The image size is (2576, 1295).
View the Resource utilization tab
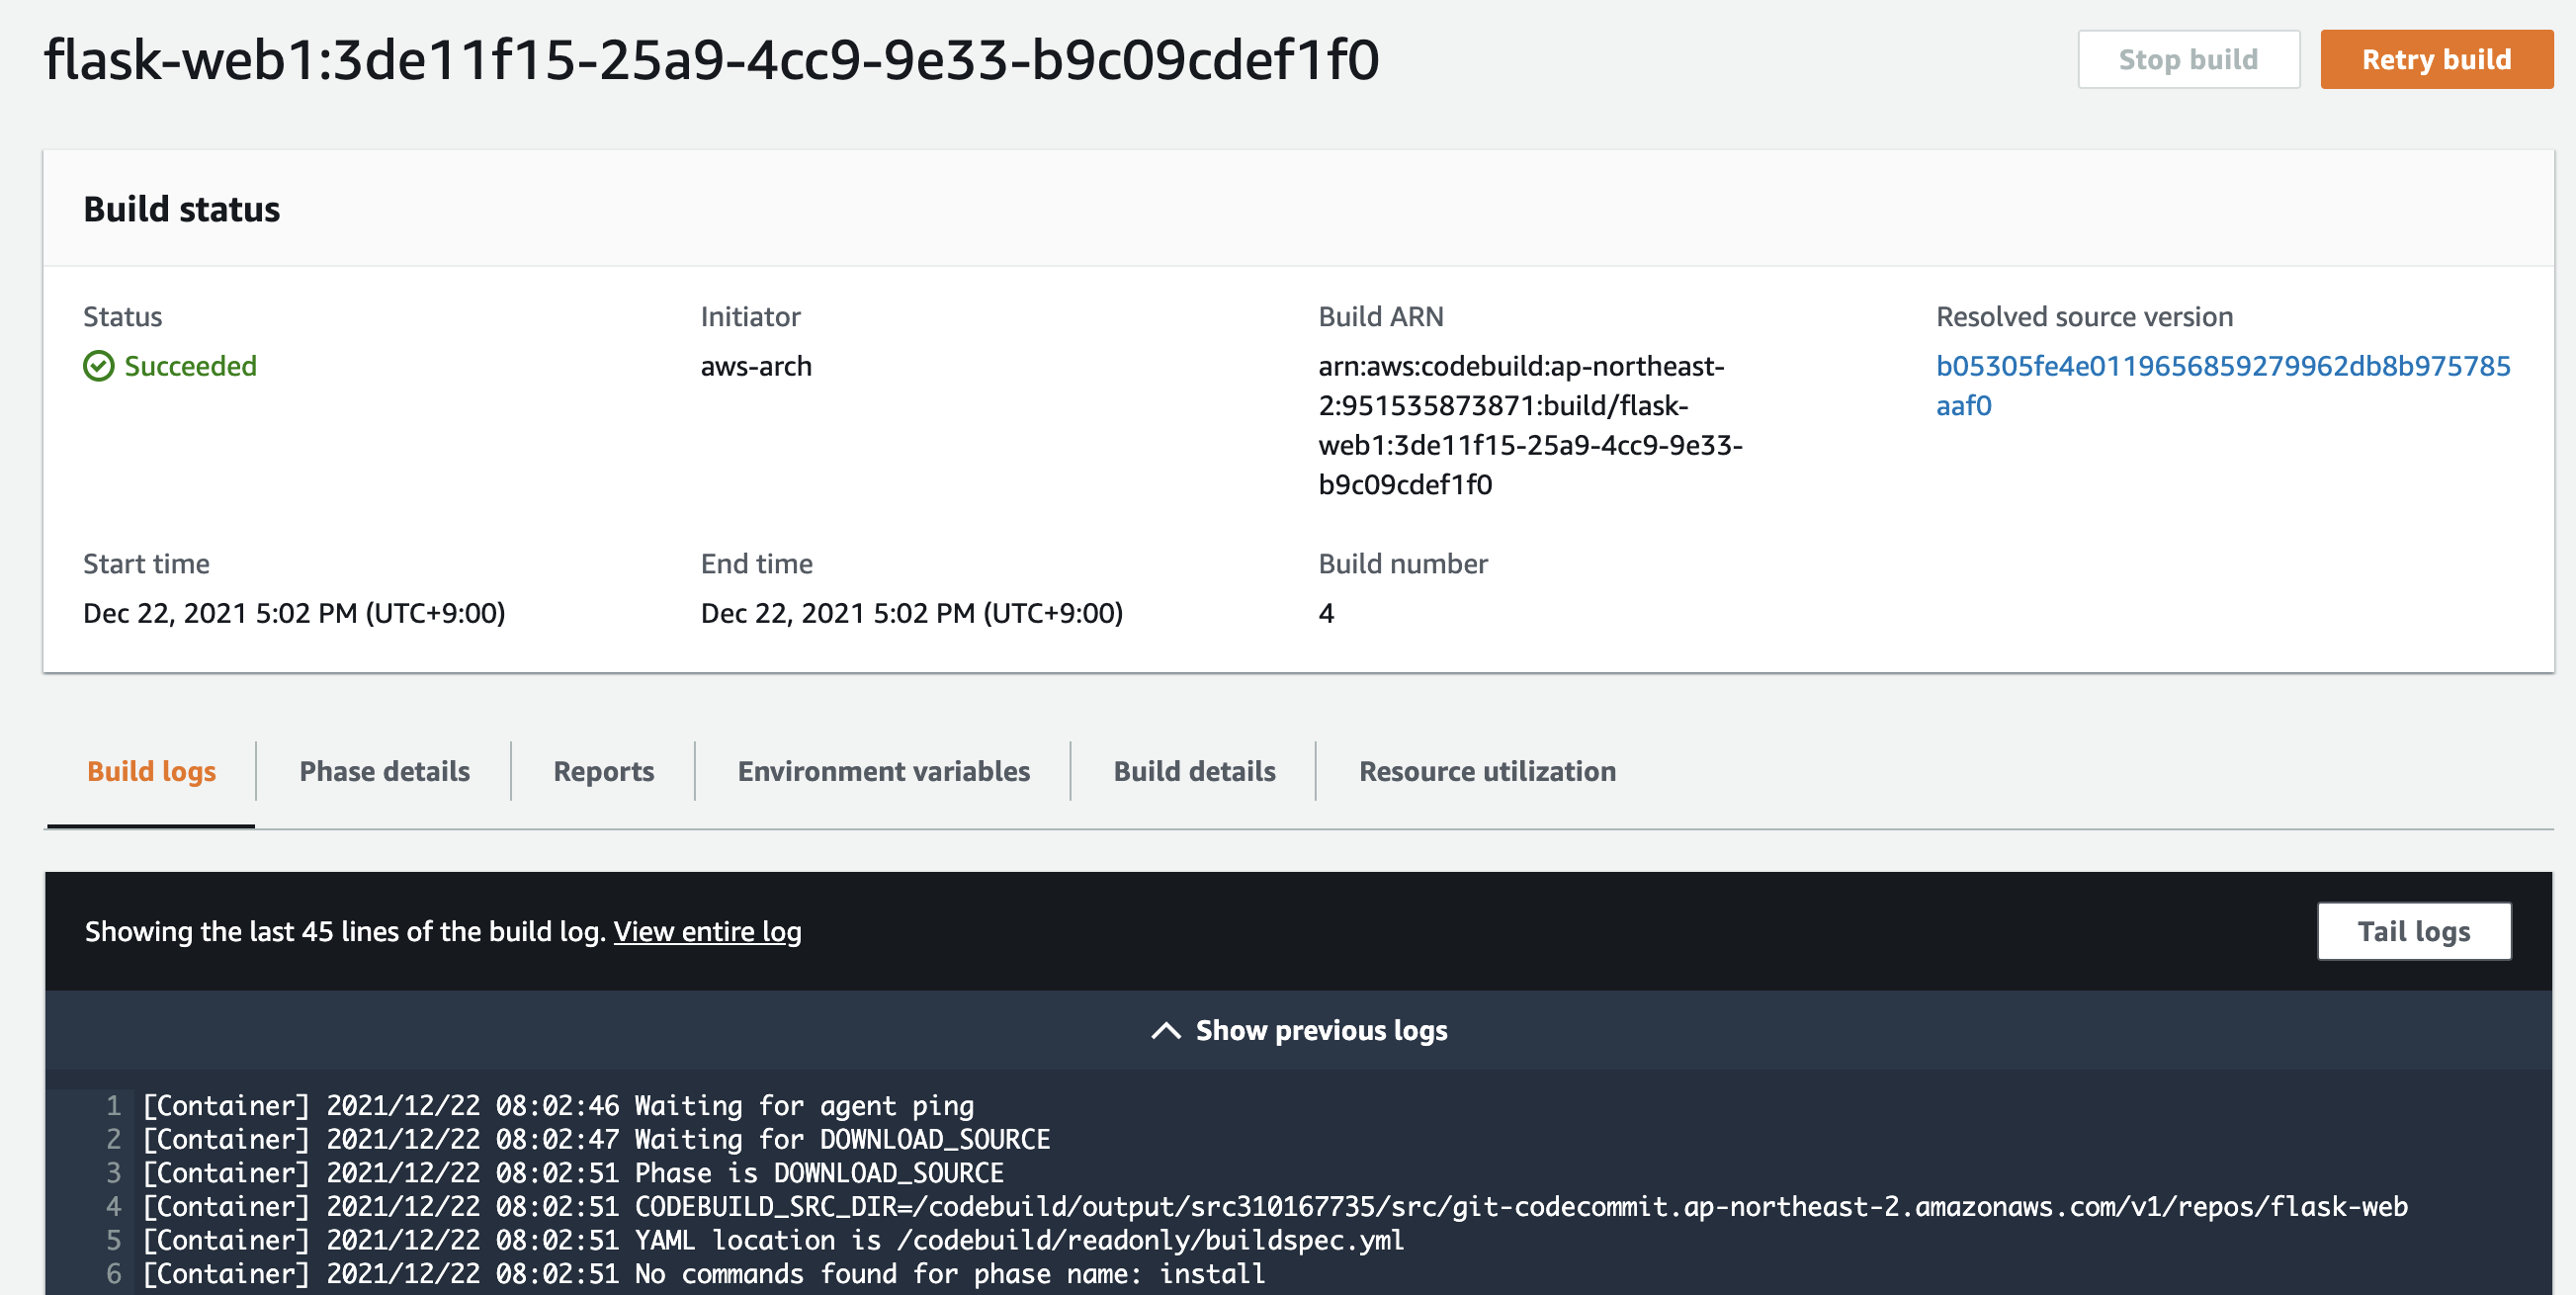1487,771
